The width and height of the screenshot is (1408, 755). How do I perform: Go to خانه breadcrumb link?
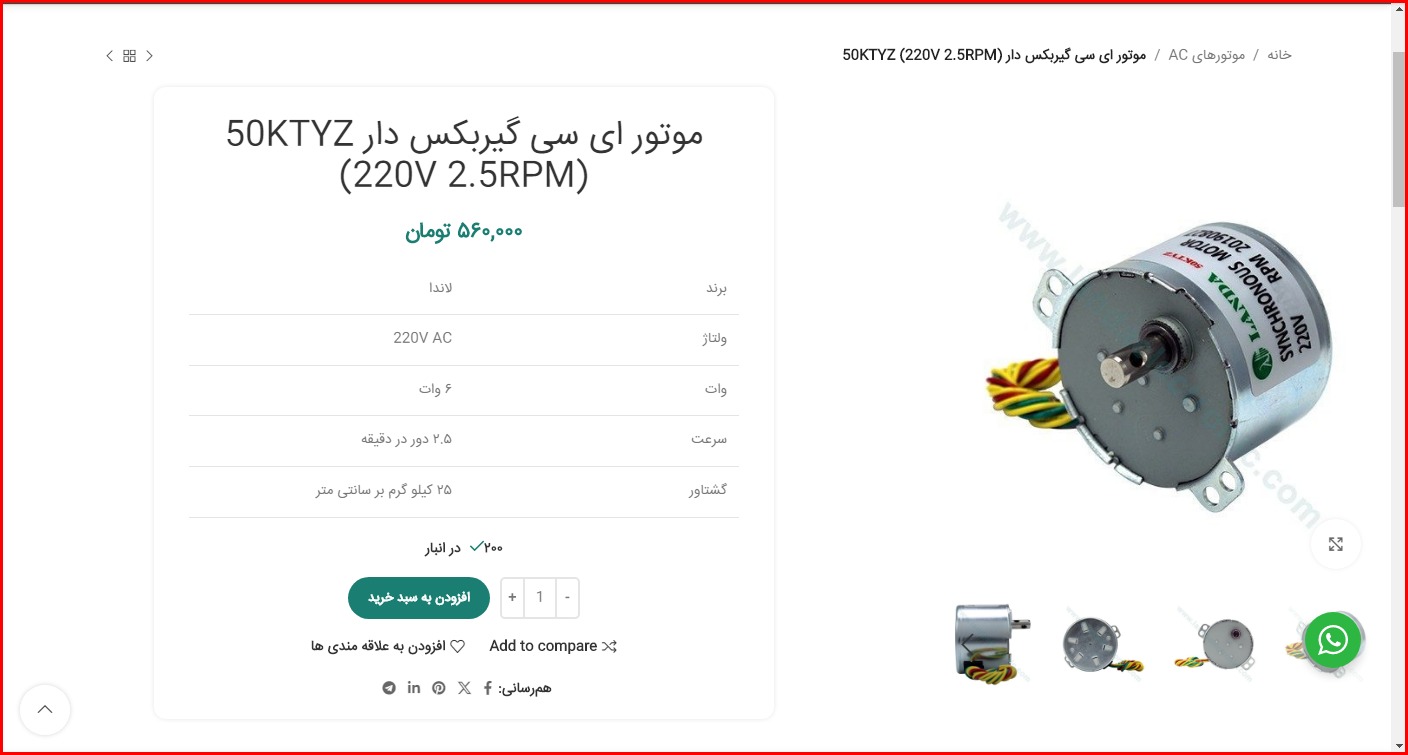pos(1279,55)
